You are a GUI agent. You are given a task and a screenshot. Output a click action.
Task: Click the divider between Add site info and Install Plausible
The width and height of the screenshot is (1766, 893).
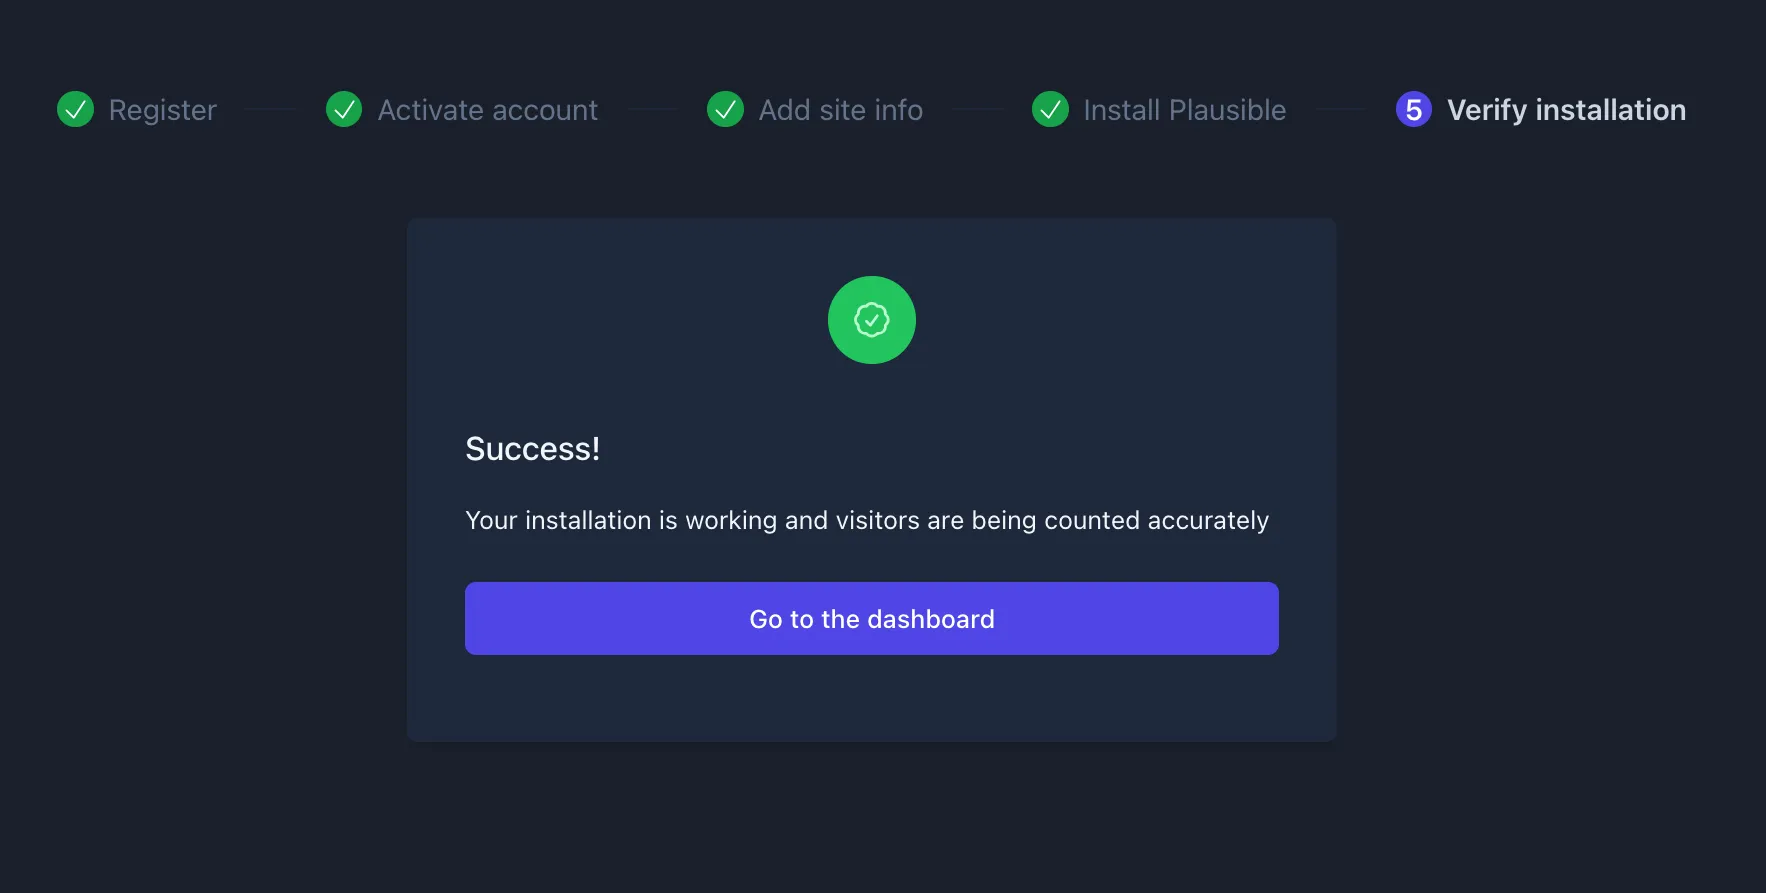pyautogui.click(x=978, y=109)
